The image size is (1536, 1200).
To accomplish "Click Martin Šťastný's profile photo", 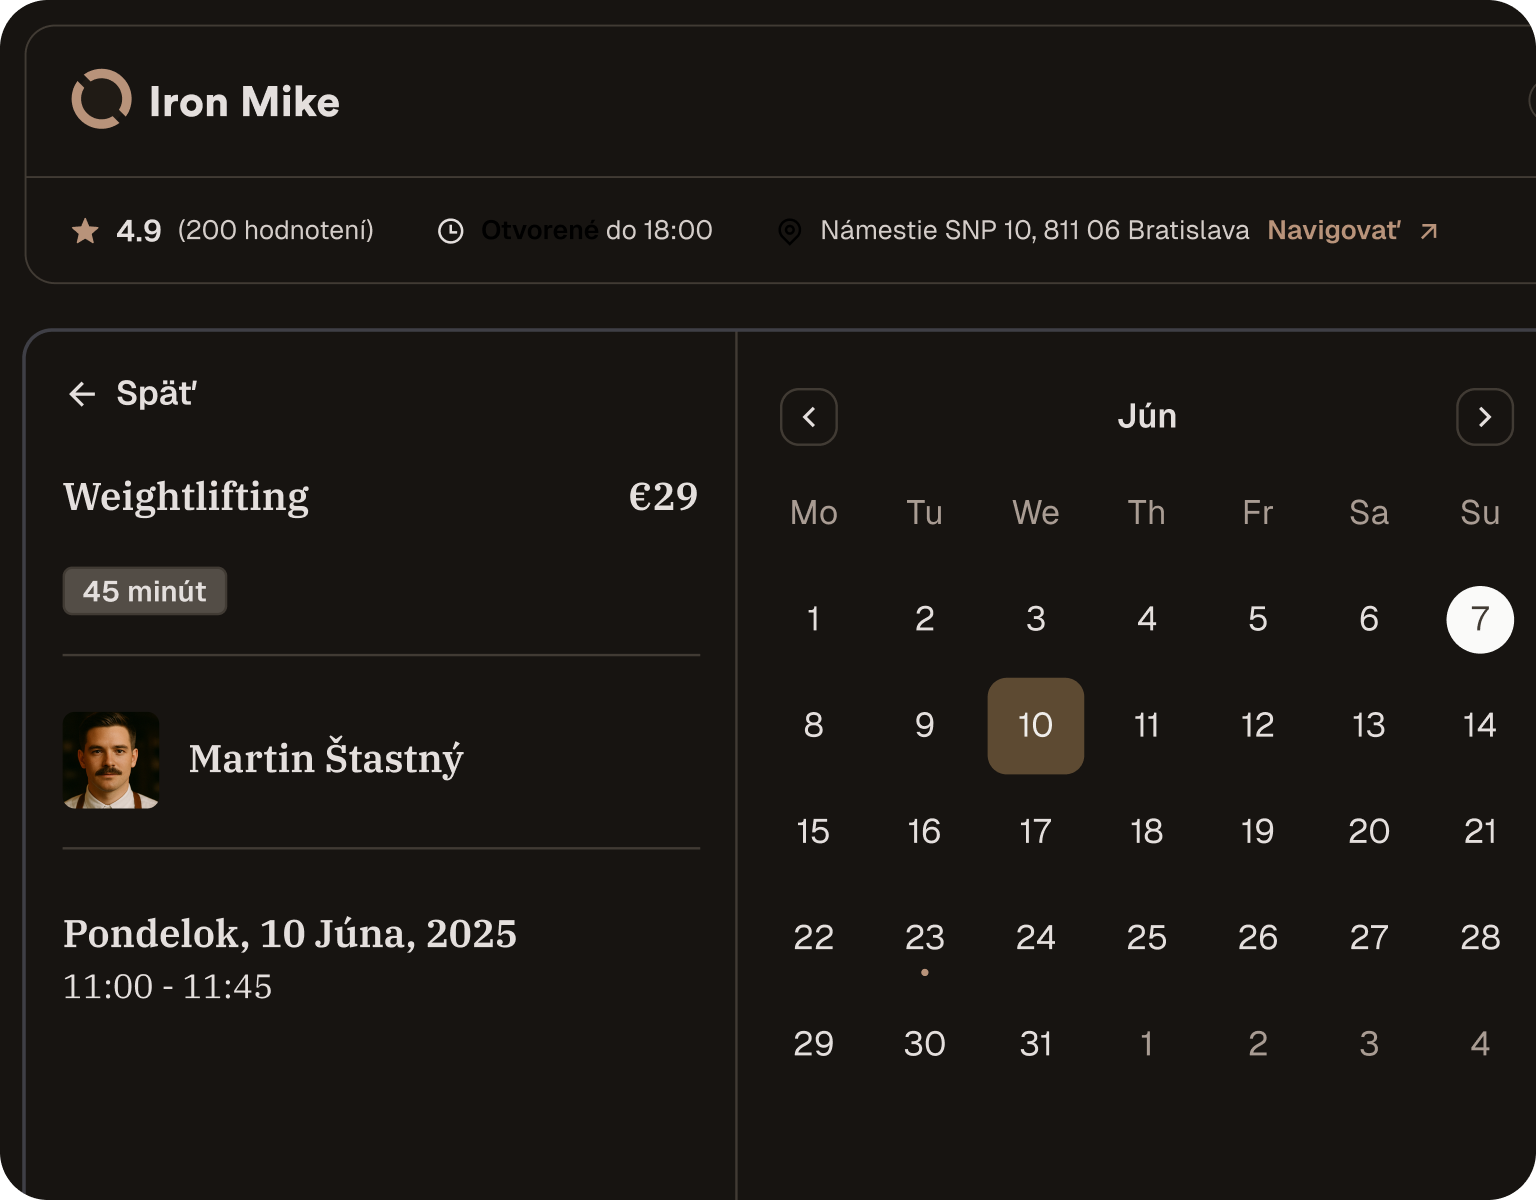I will [x=111, y=760].
